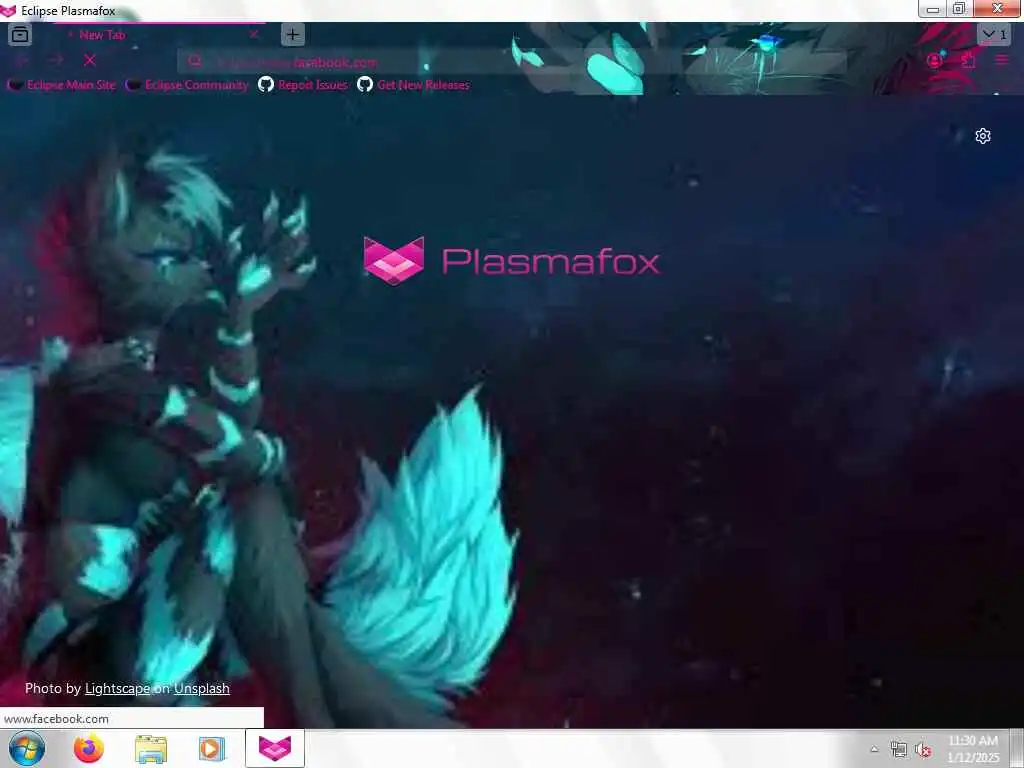The width and height of the screenshot is (1024, 768).
Task: Go forward one page
Action: pos(56,60)
